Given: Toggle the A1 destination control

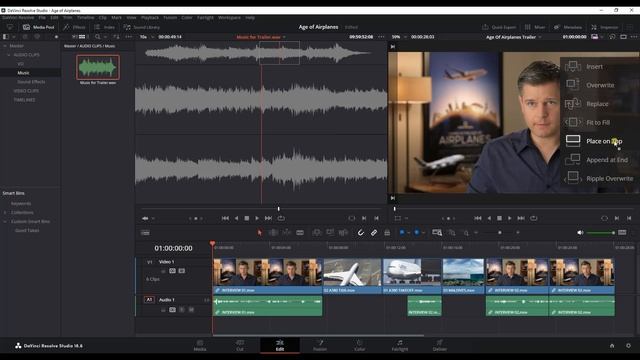Looking at the screenshot, I should 149,300.
